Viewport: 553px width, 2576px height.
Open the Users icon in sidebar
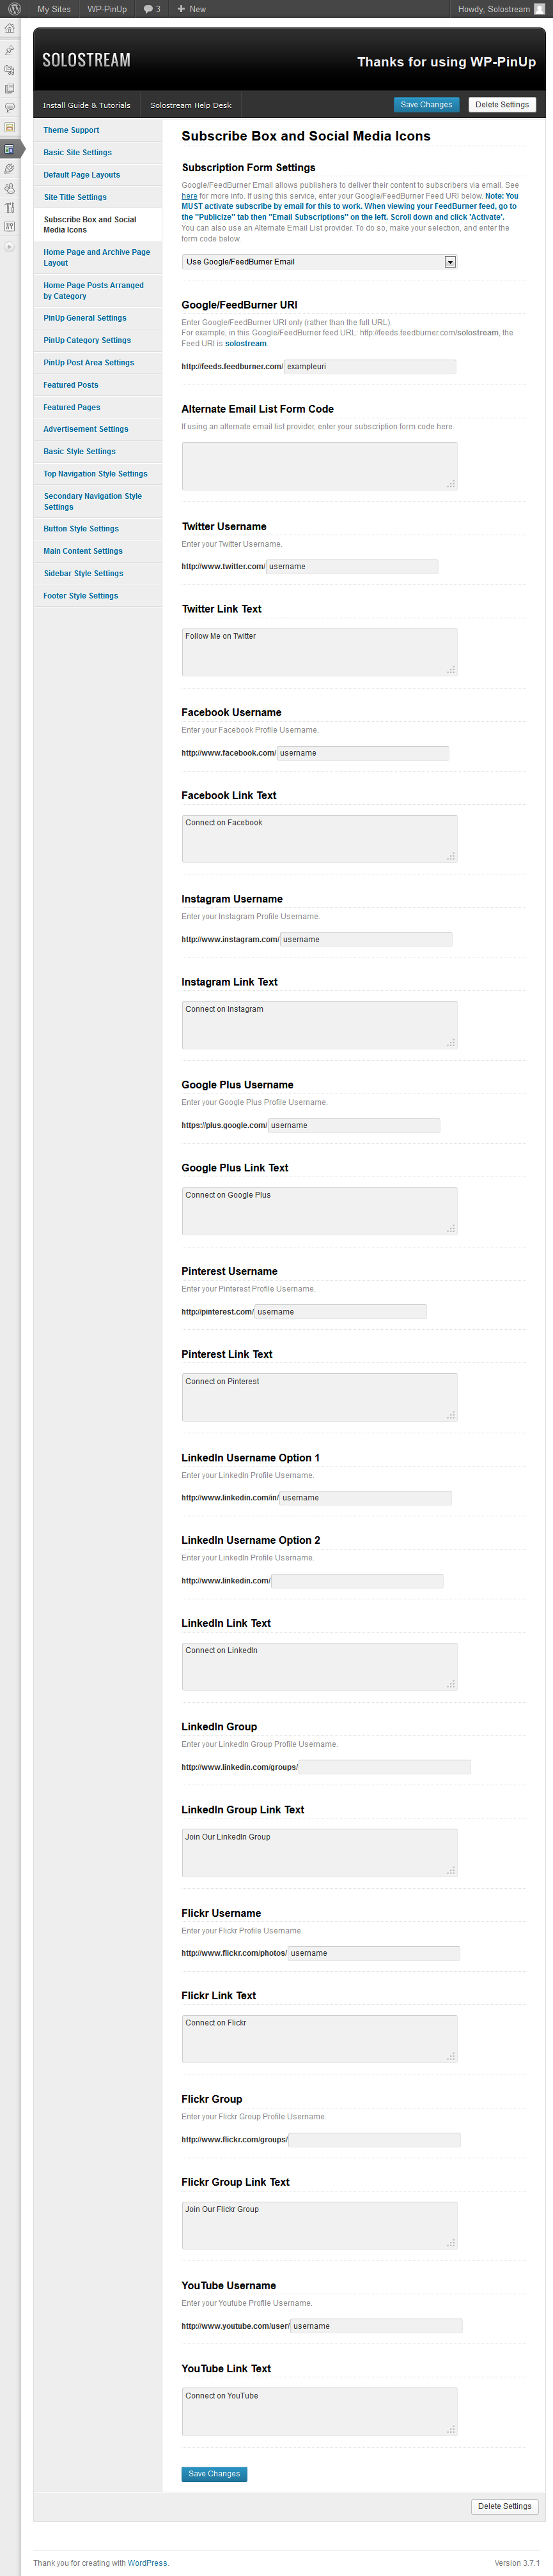coord(10,188)
